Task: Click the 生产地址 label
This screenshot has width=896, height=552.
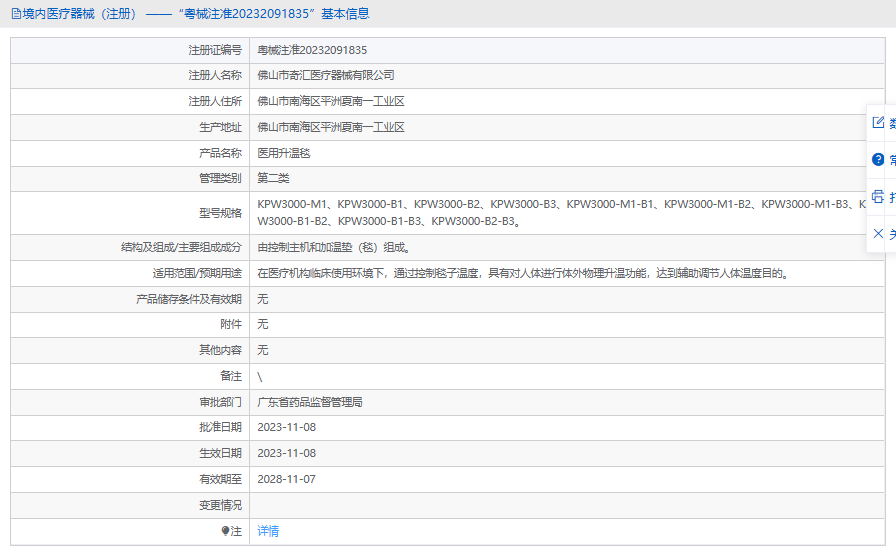Action: click(x=220, y=127)
